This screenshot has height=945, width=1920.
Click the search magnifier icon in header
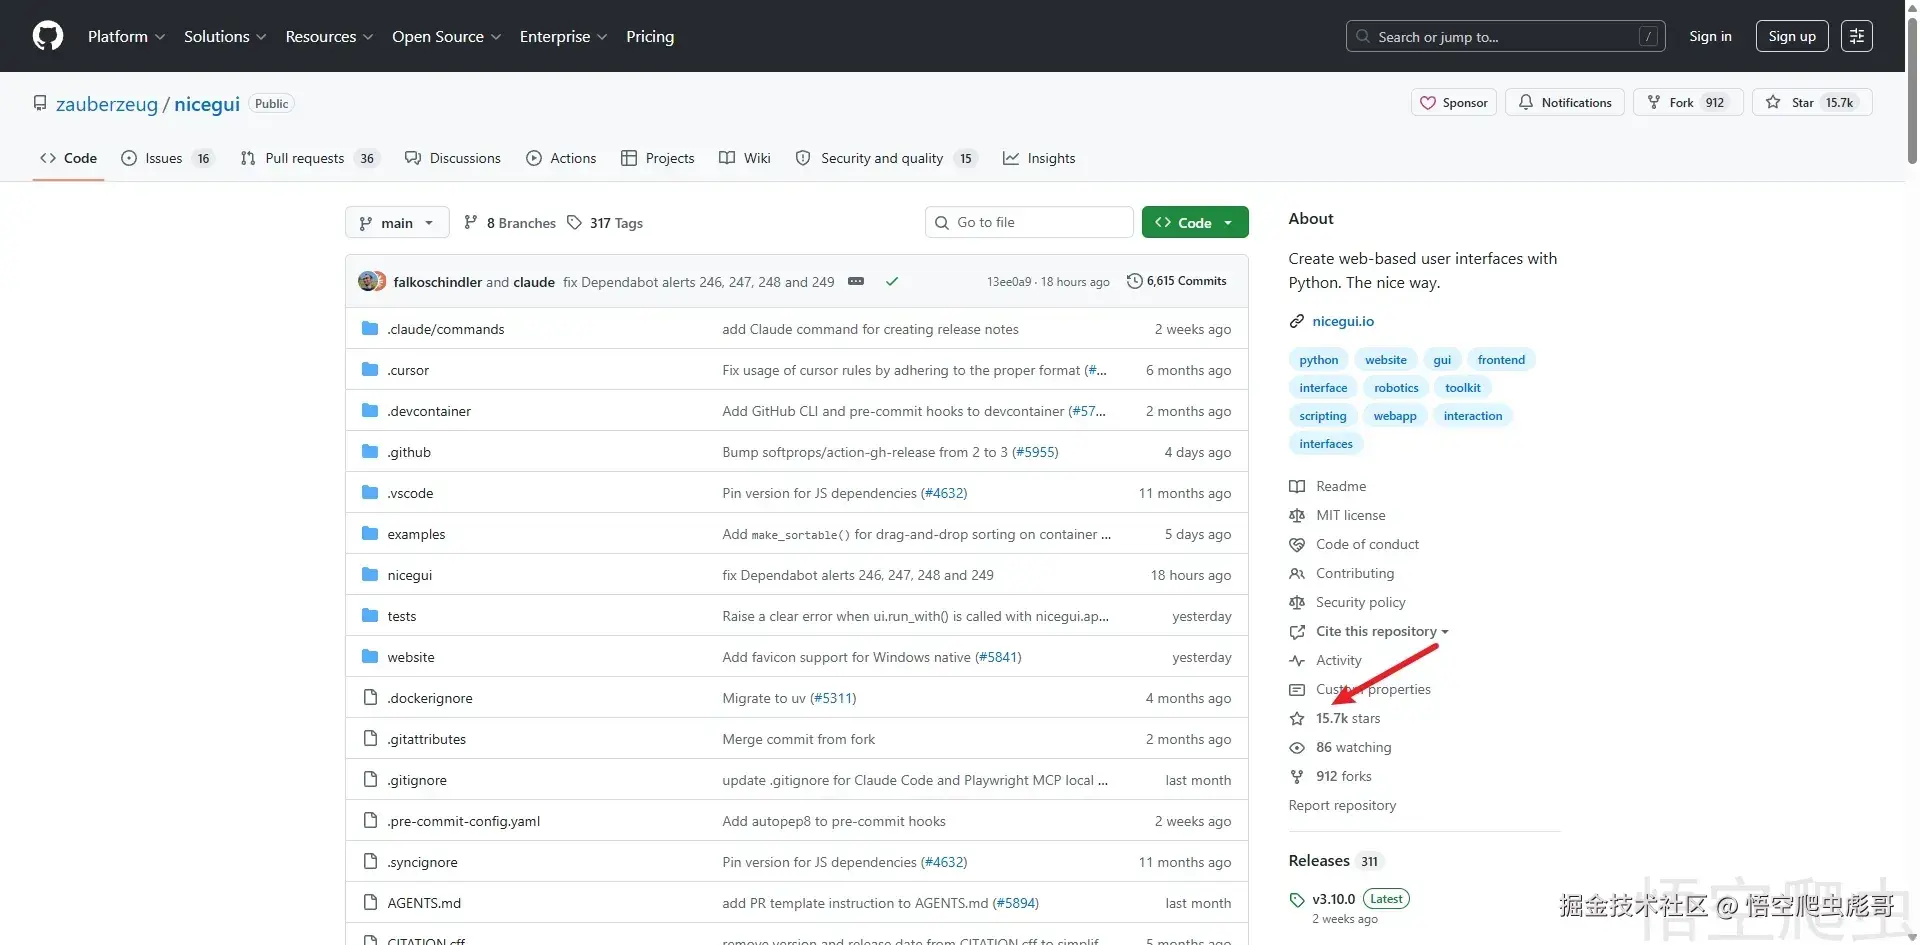click(x=1362, y=37)
